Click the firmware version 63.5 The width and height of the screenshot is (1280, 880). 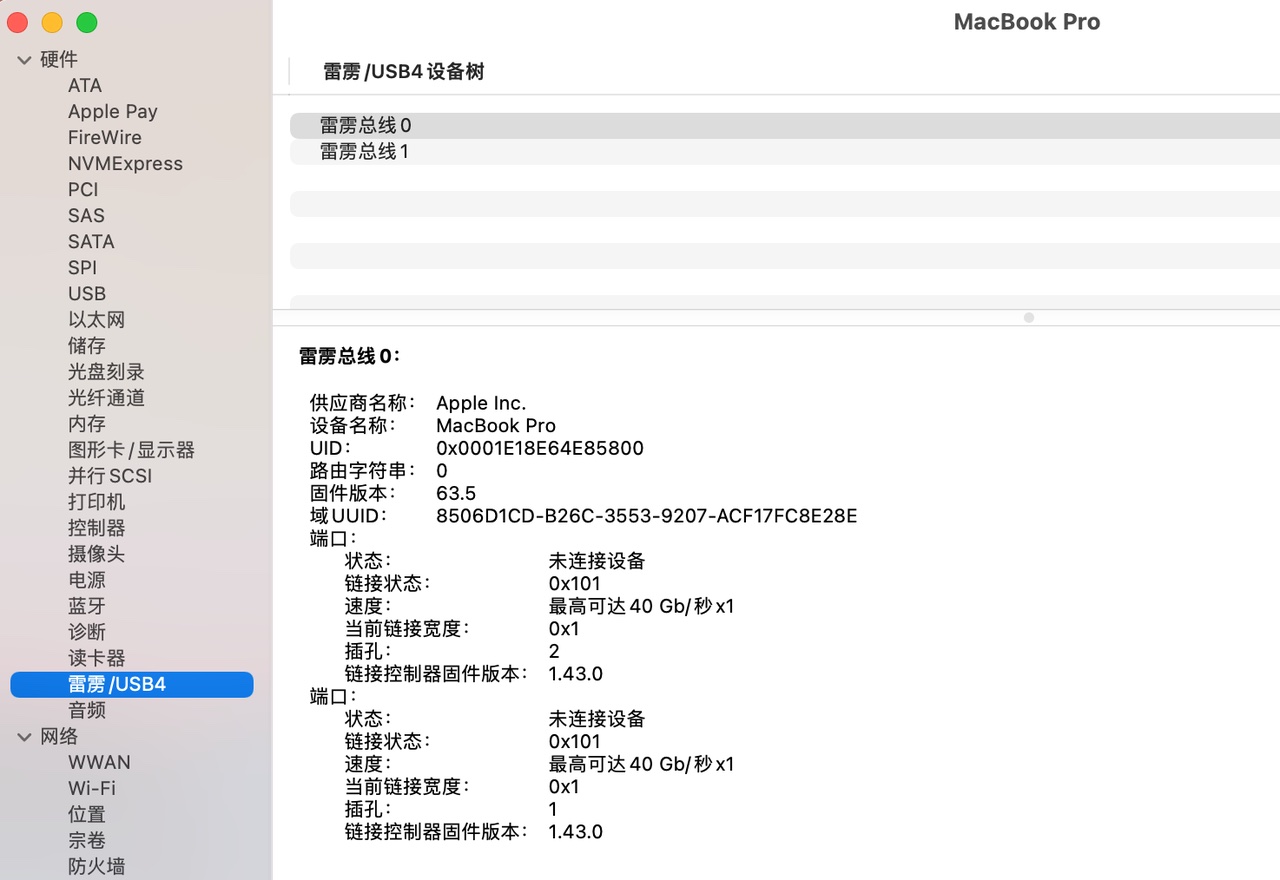click(456, 494)
